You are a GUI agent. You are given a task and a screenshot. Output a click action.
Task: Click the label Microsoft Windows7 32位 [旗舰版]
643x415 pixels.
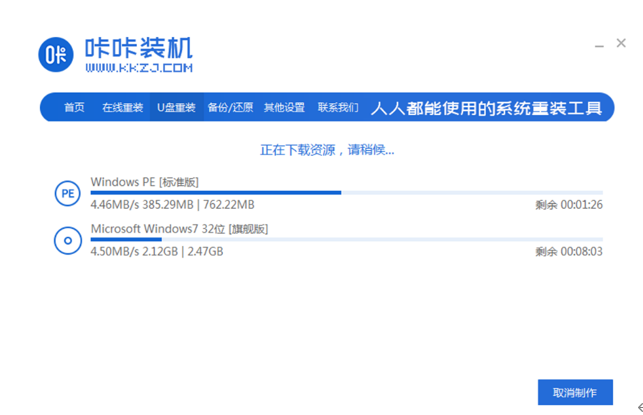click(x=179, y=229)
